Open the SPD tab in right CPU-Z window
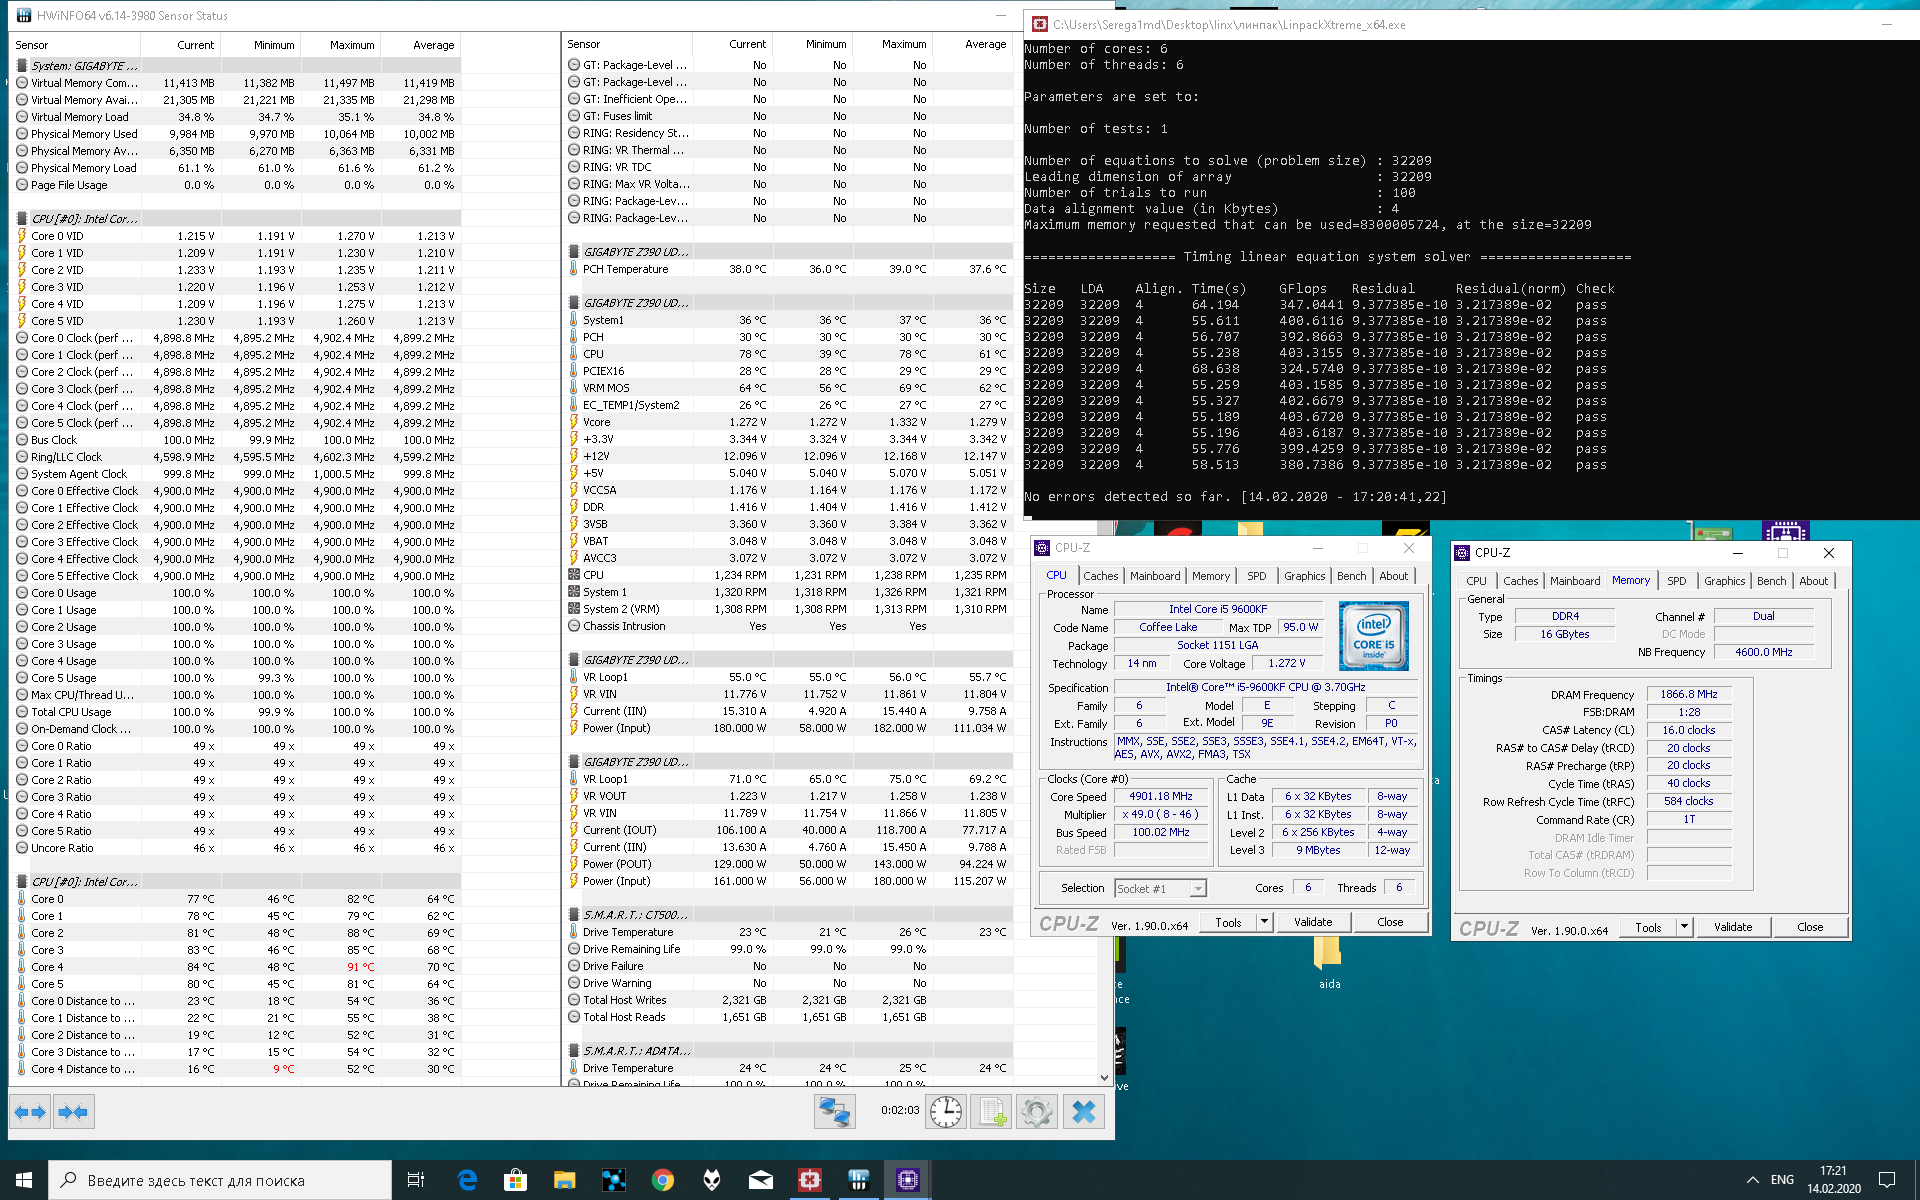This screenshot has height=1200, width=1920. pos(1677,581)
